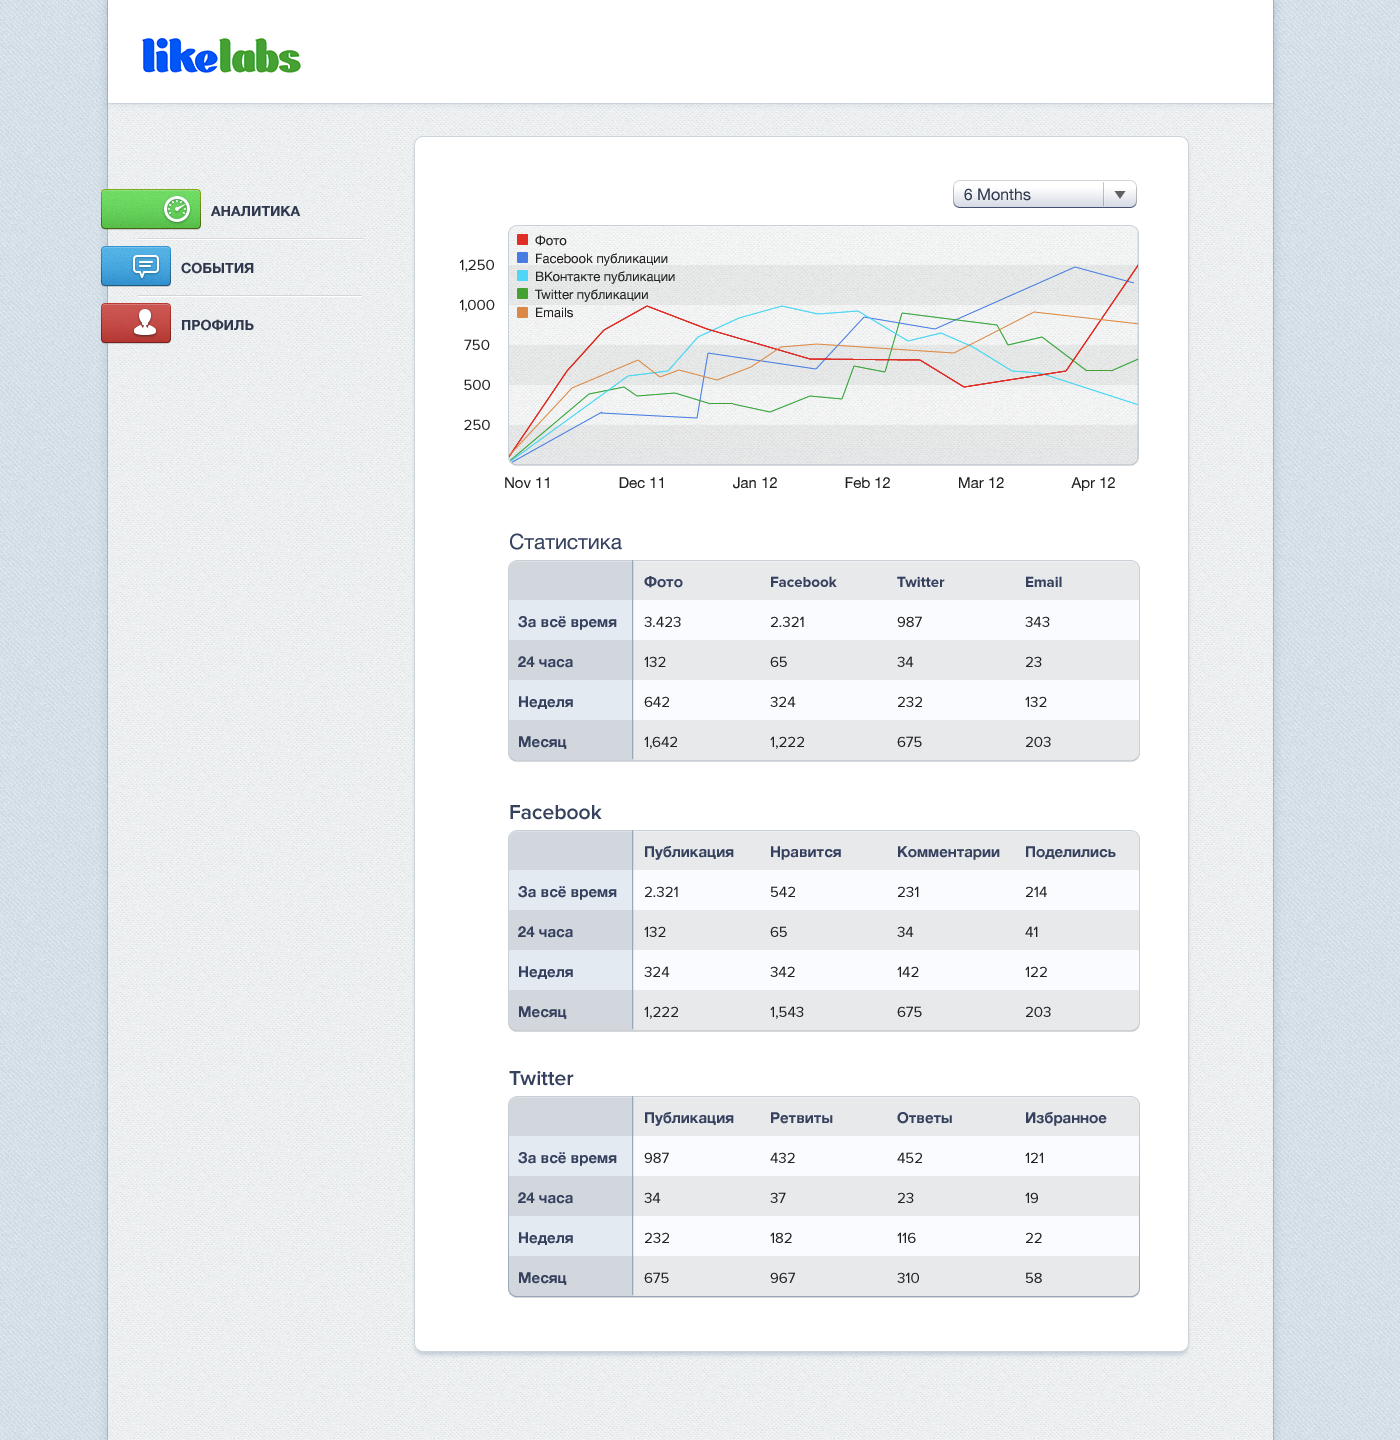Screen dimensions: 1400x1440
Task: Click the orange Emails legend swatch
Action: click(x=522, y=312)
